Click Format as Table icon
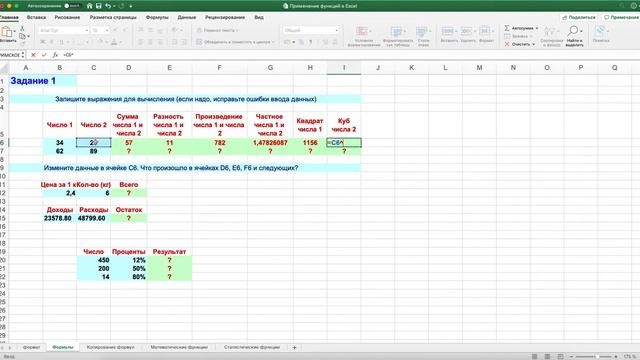Image resolution: width=640 pixels, height=360 pixels. [x=396, y=31]
